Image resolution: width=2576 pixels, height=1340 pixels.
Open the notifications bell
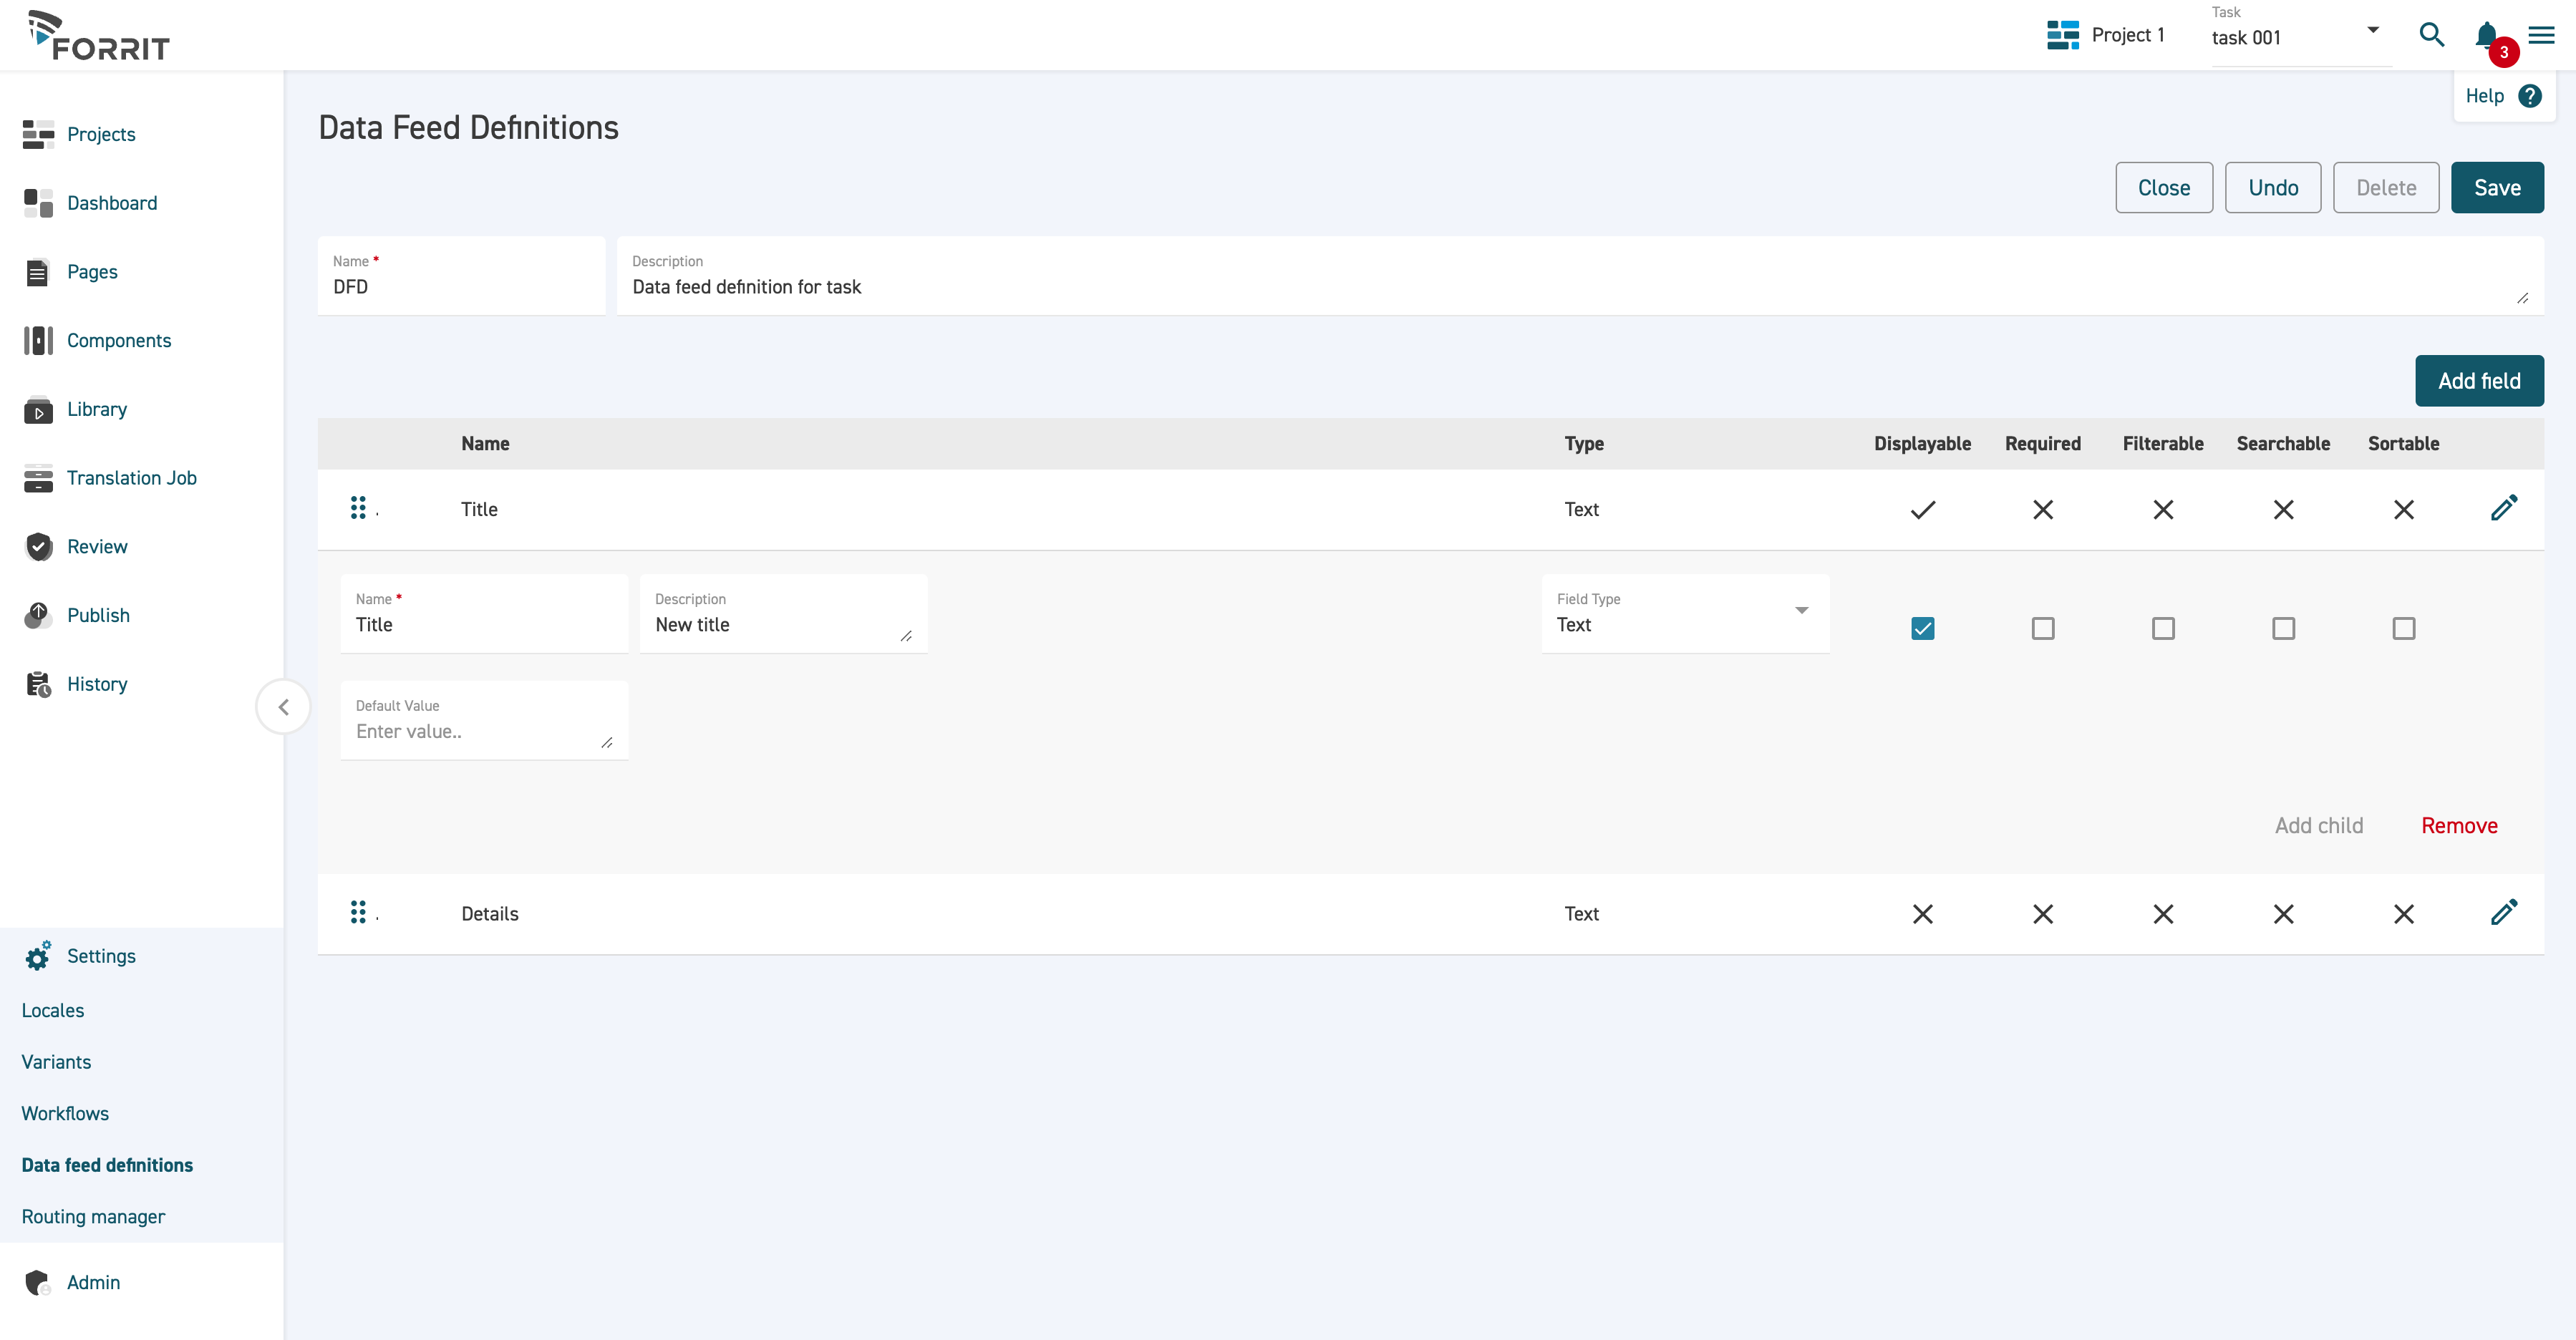(2487, 35)
